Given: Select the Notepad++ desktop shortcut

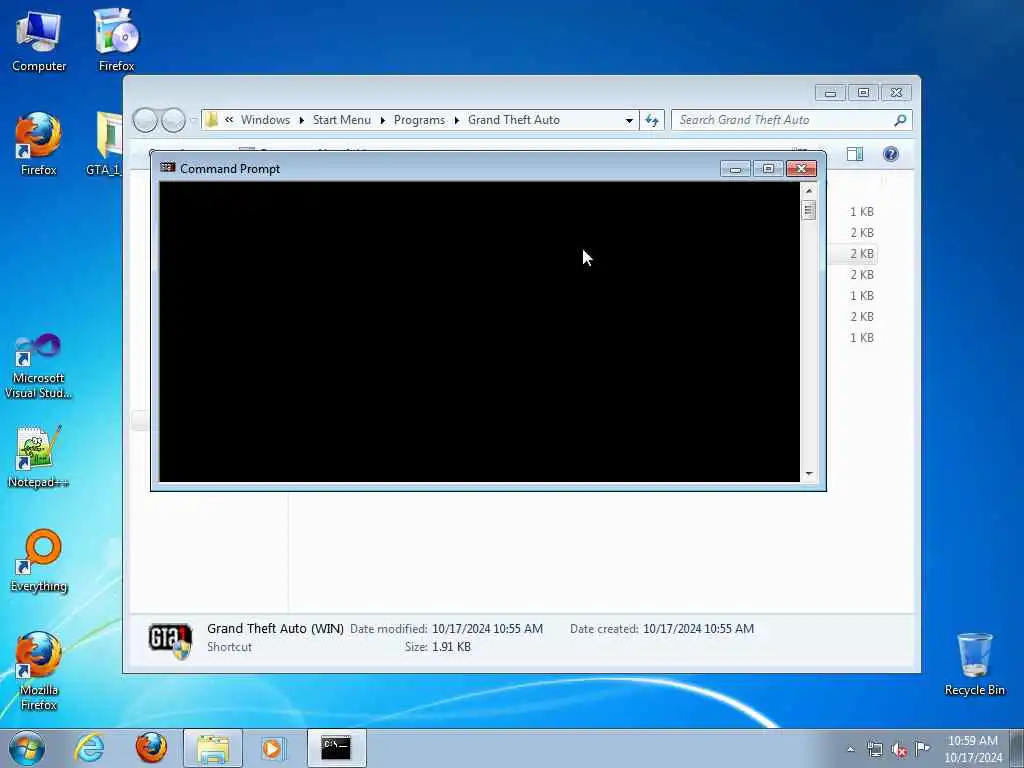Looking at the screenshot, I should coord(39,457).
